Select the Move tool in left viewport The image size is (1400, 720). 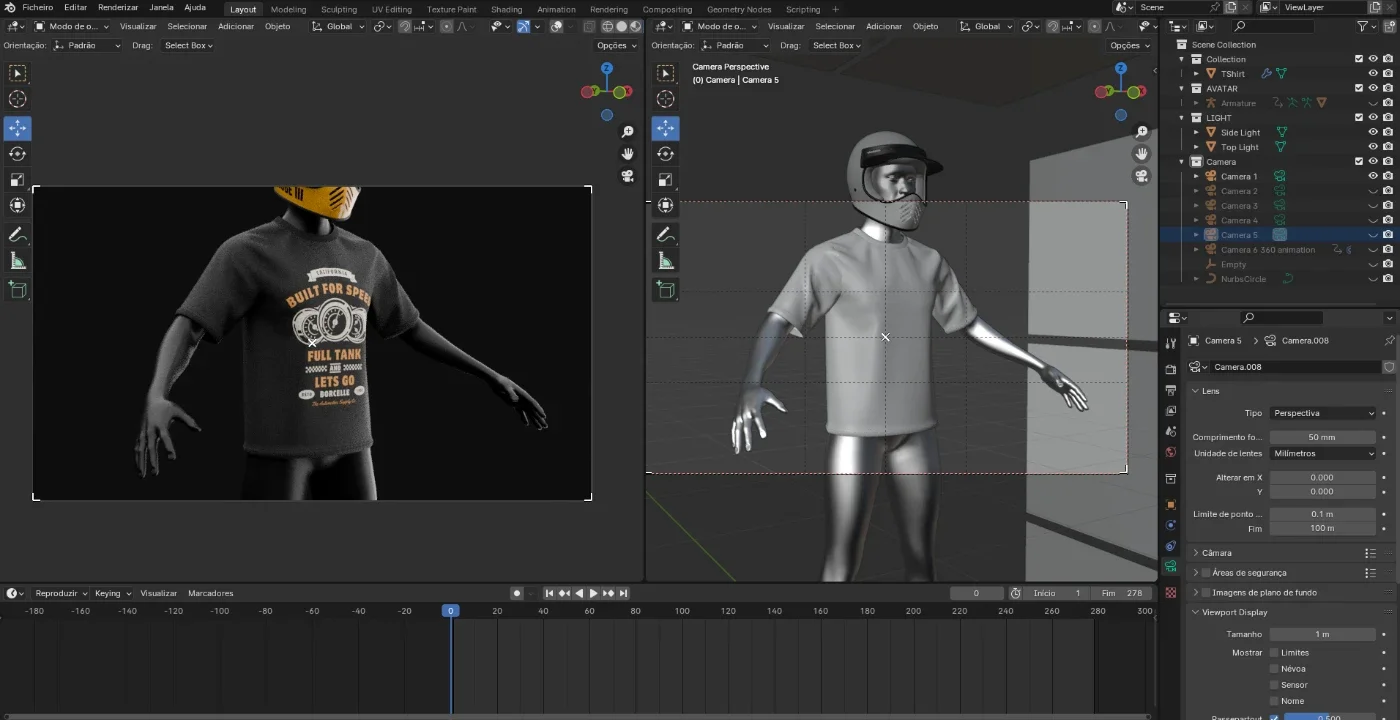[x=17, y=128]
